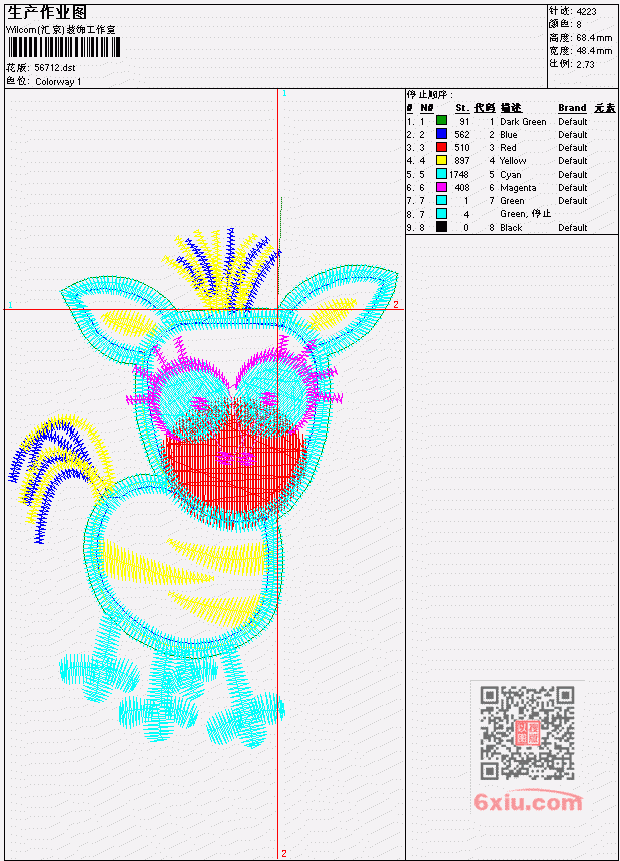The image size is (620, 861).
Task: Select the Magenta color swatch
Action: click(441, 187)
